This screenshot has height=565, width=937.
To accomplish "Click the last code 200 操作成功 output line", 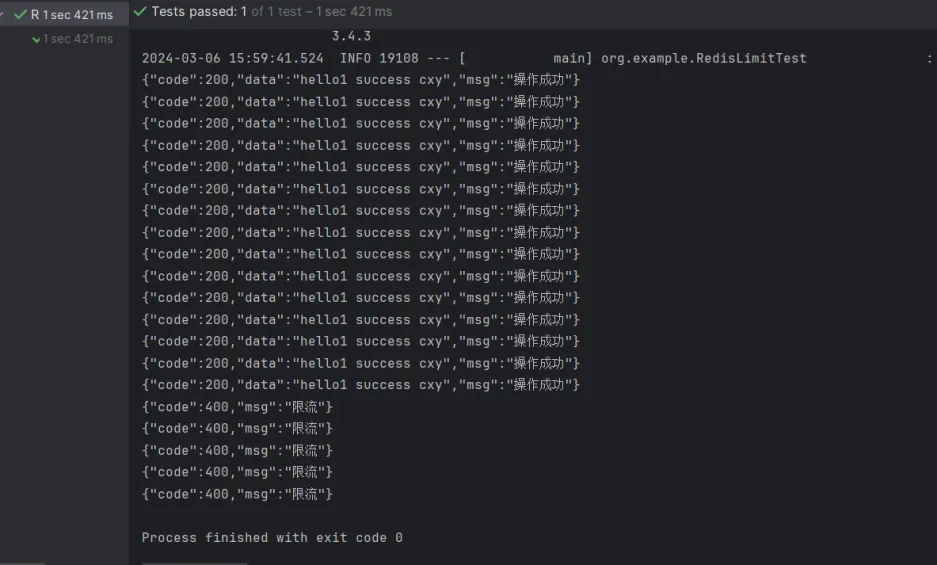I will (360, 385).
